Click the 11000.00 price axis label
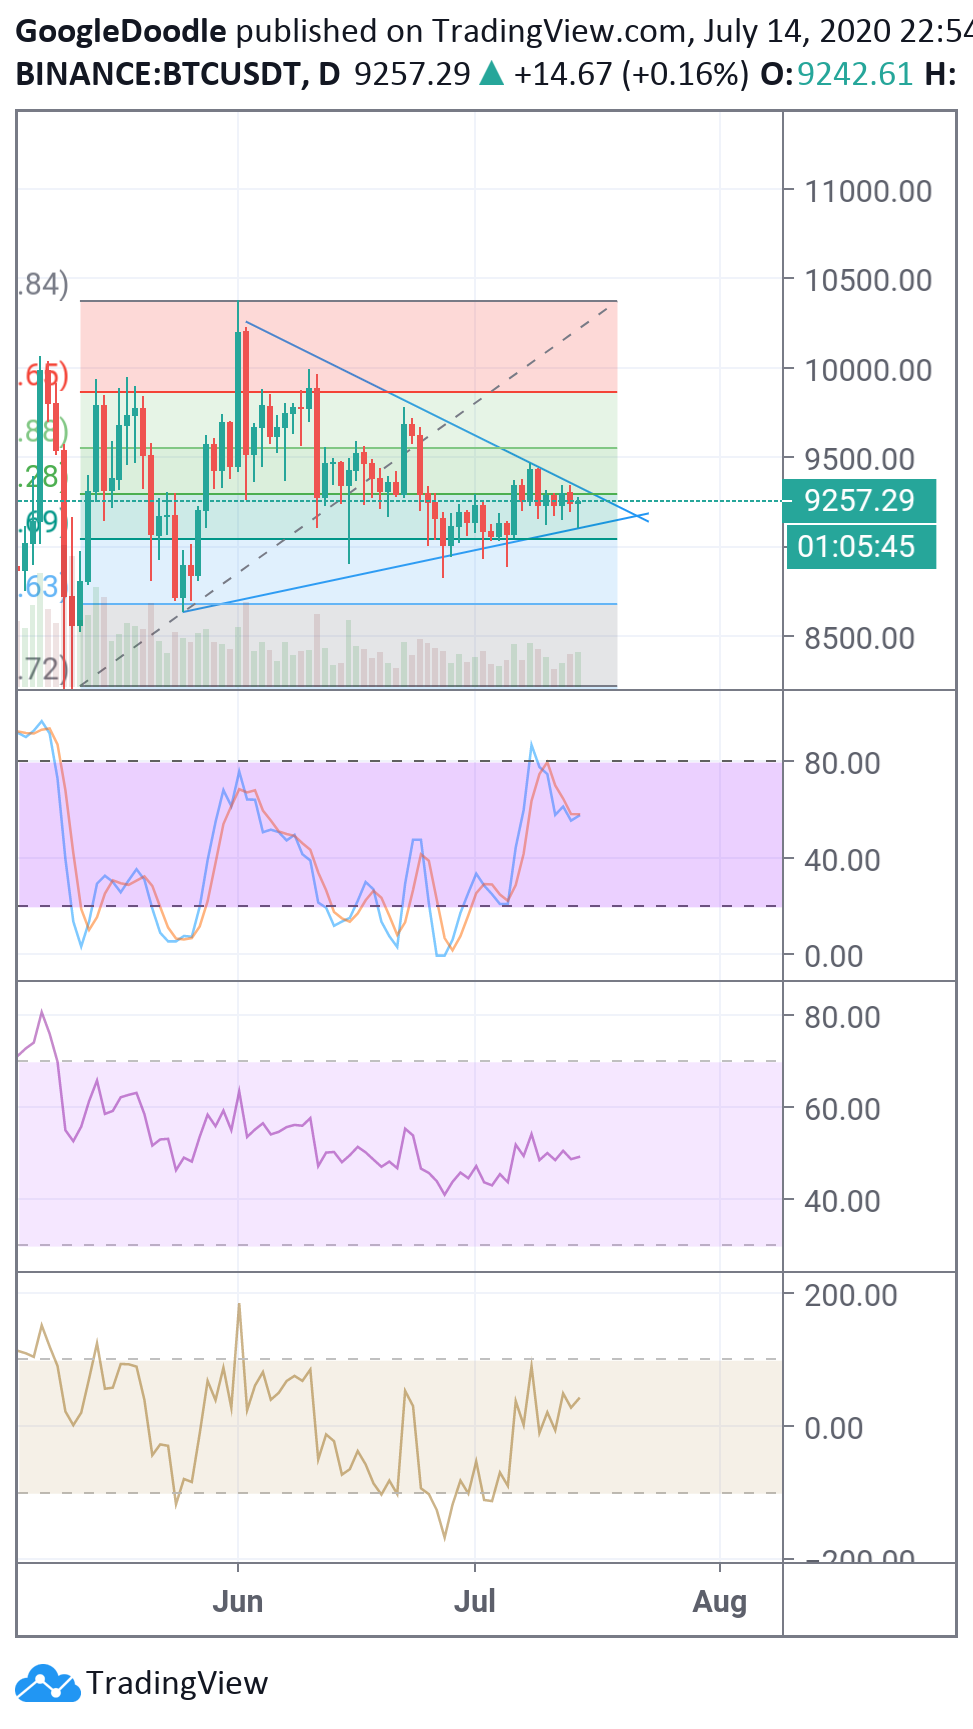Viewport: 973px width, 1729px height. point(867,191)
